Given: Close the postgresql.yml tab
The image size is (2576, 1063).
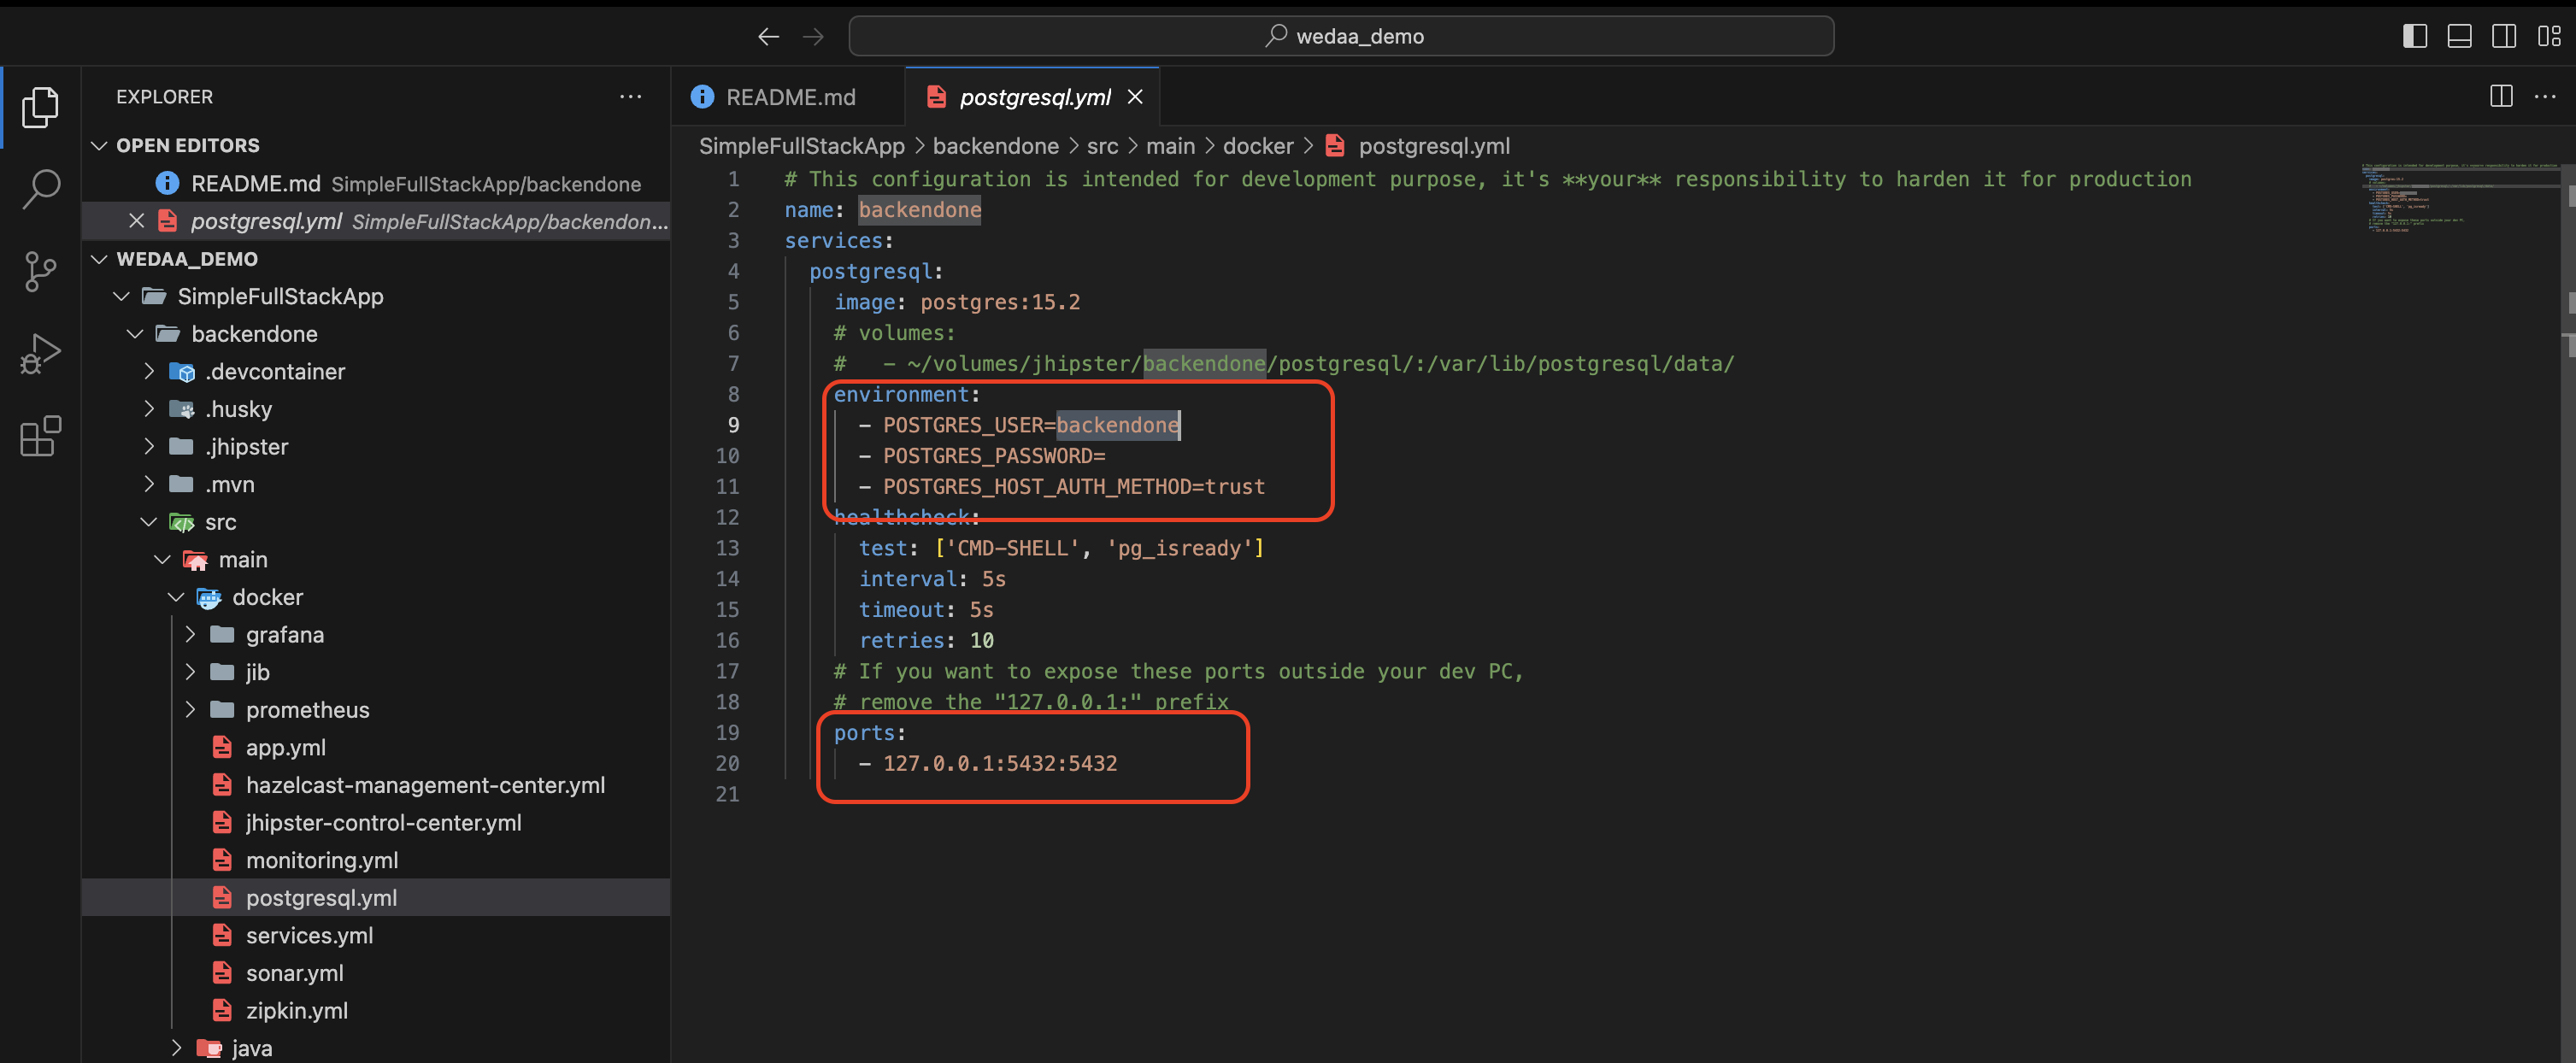Looking at the screenshot, I should point(1135,97).
